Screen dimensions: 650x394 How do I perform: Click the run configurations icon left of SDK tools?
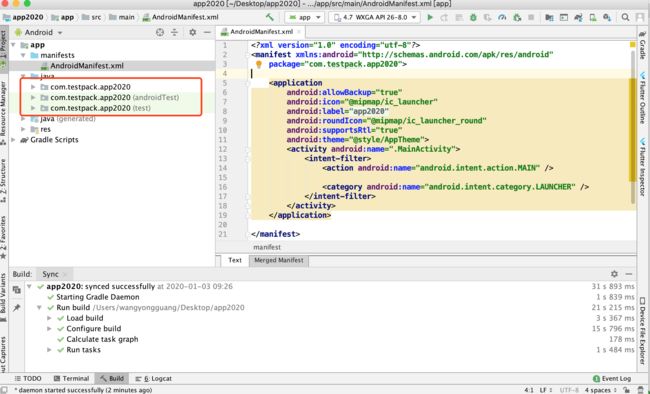pos(564,17)
